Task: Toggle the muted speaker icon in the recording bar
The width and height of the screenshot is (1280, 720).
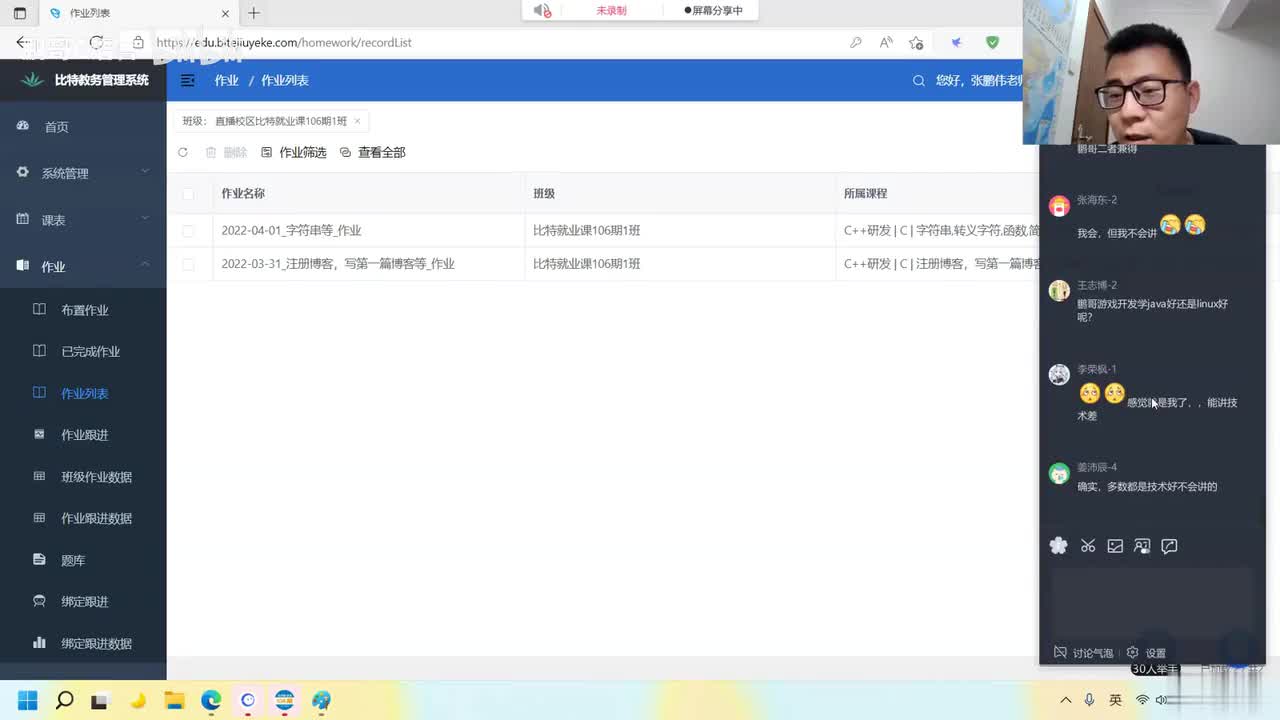Action: click(542, 10)
